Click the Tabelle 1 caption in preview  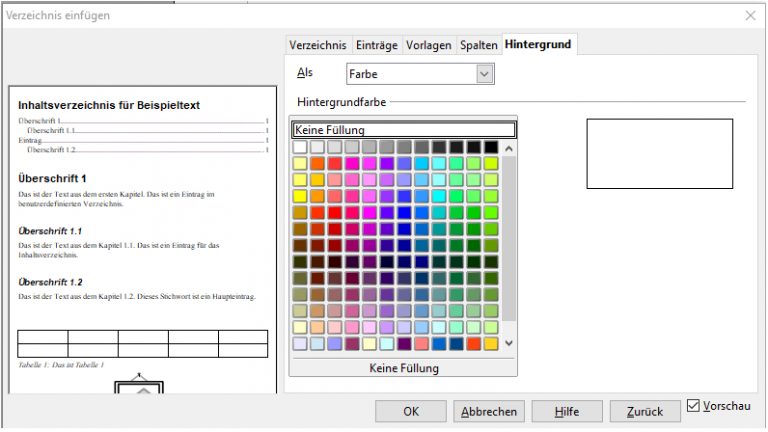[x=61, y=365]
